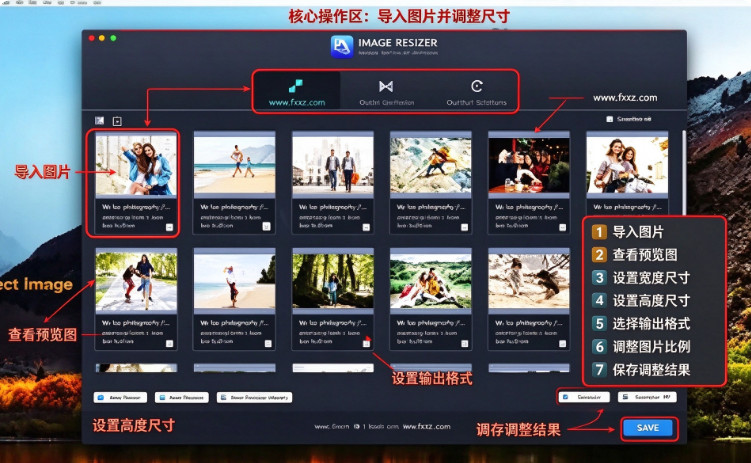Select the tab with teal squares icon
The image size is (751, 463).
(x=296, y=91)
